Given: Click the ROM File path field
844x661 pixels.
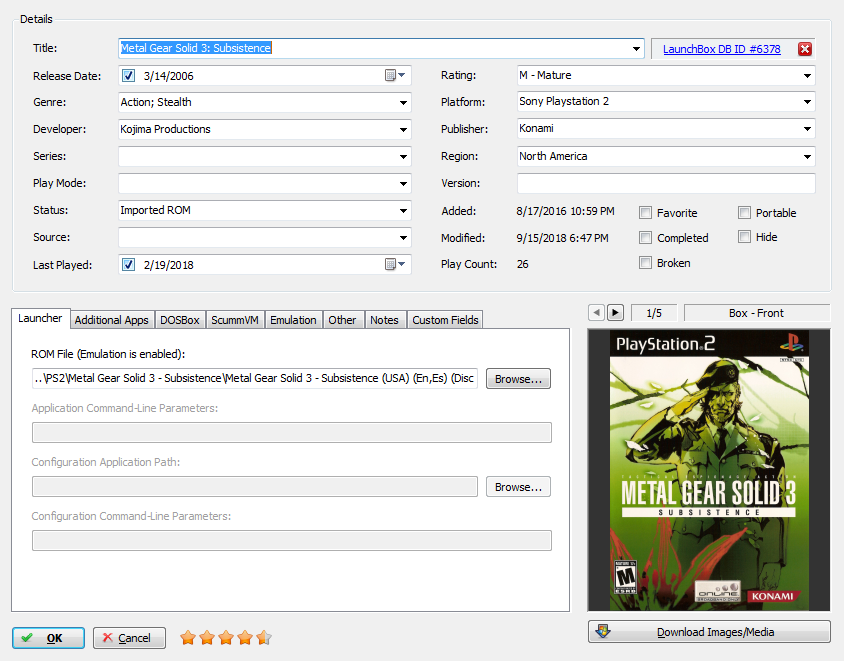Looking at the screenshot, I should pos(255,378).
